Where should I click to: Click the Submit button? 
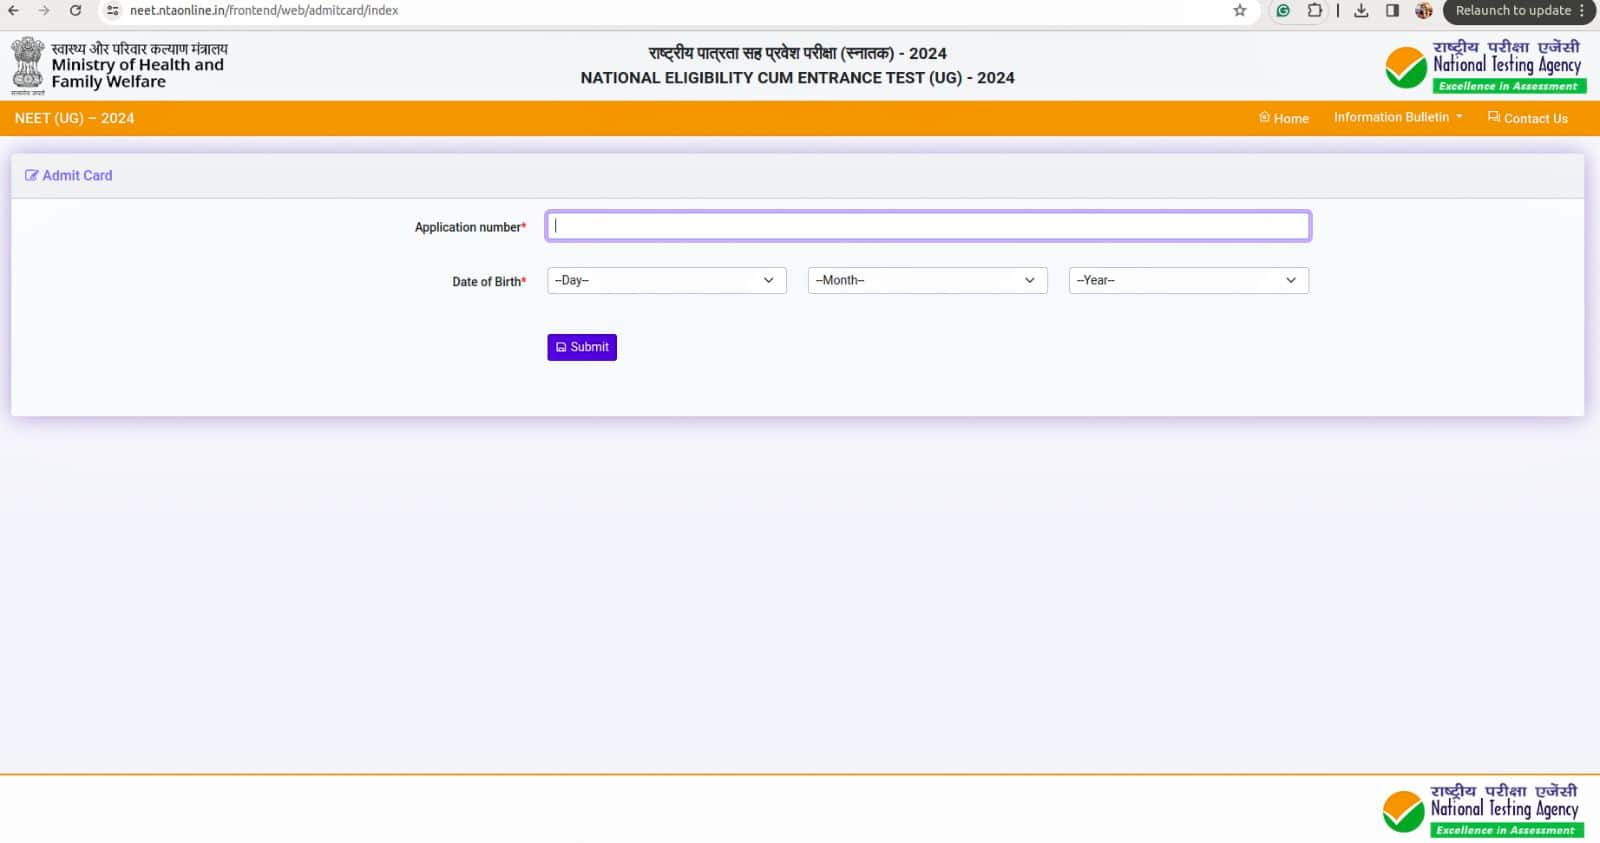point(582,347)
